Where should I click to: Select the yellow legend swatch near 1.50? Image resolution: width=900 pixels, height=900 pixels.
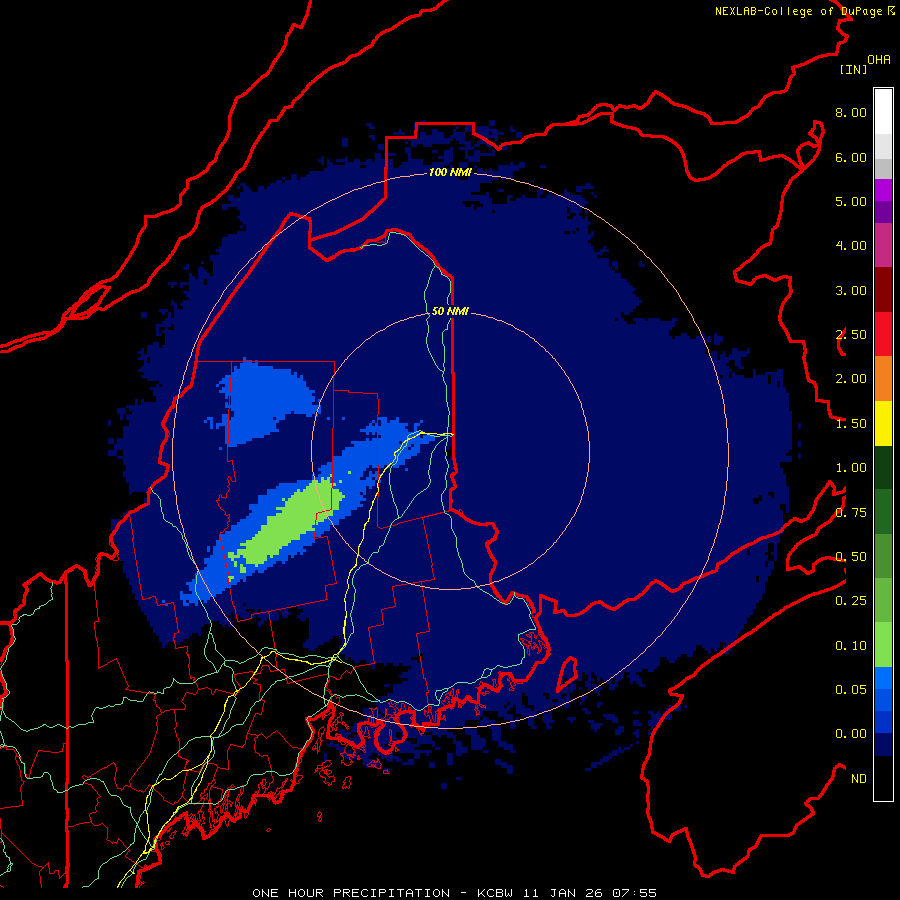tap(883, 423)
